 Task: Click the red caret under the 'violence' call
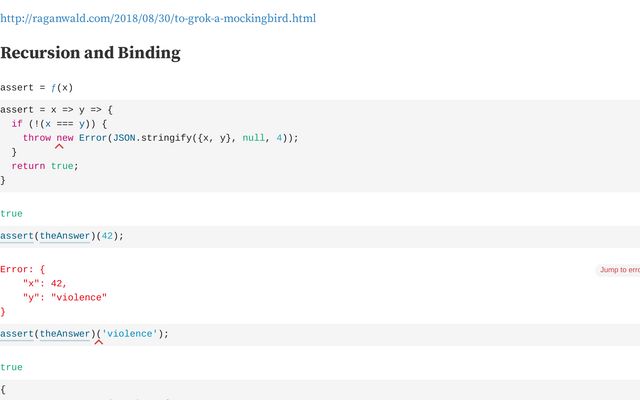(98, 342)
